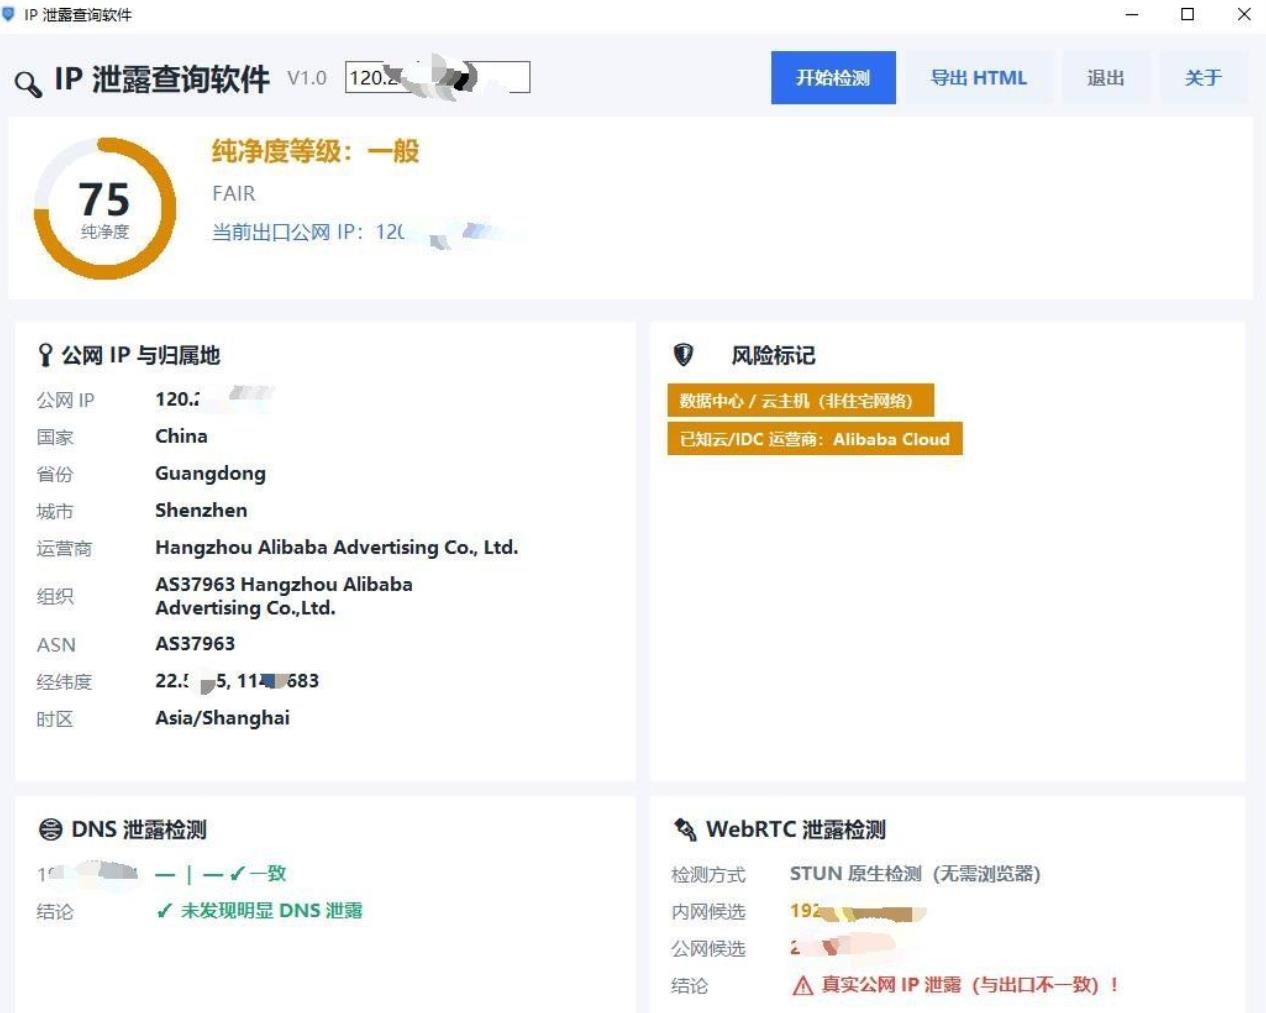Click the DNS 泄露检测 globe icon
Screen dimensions: 1266x1013
[x=50, y=829]
